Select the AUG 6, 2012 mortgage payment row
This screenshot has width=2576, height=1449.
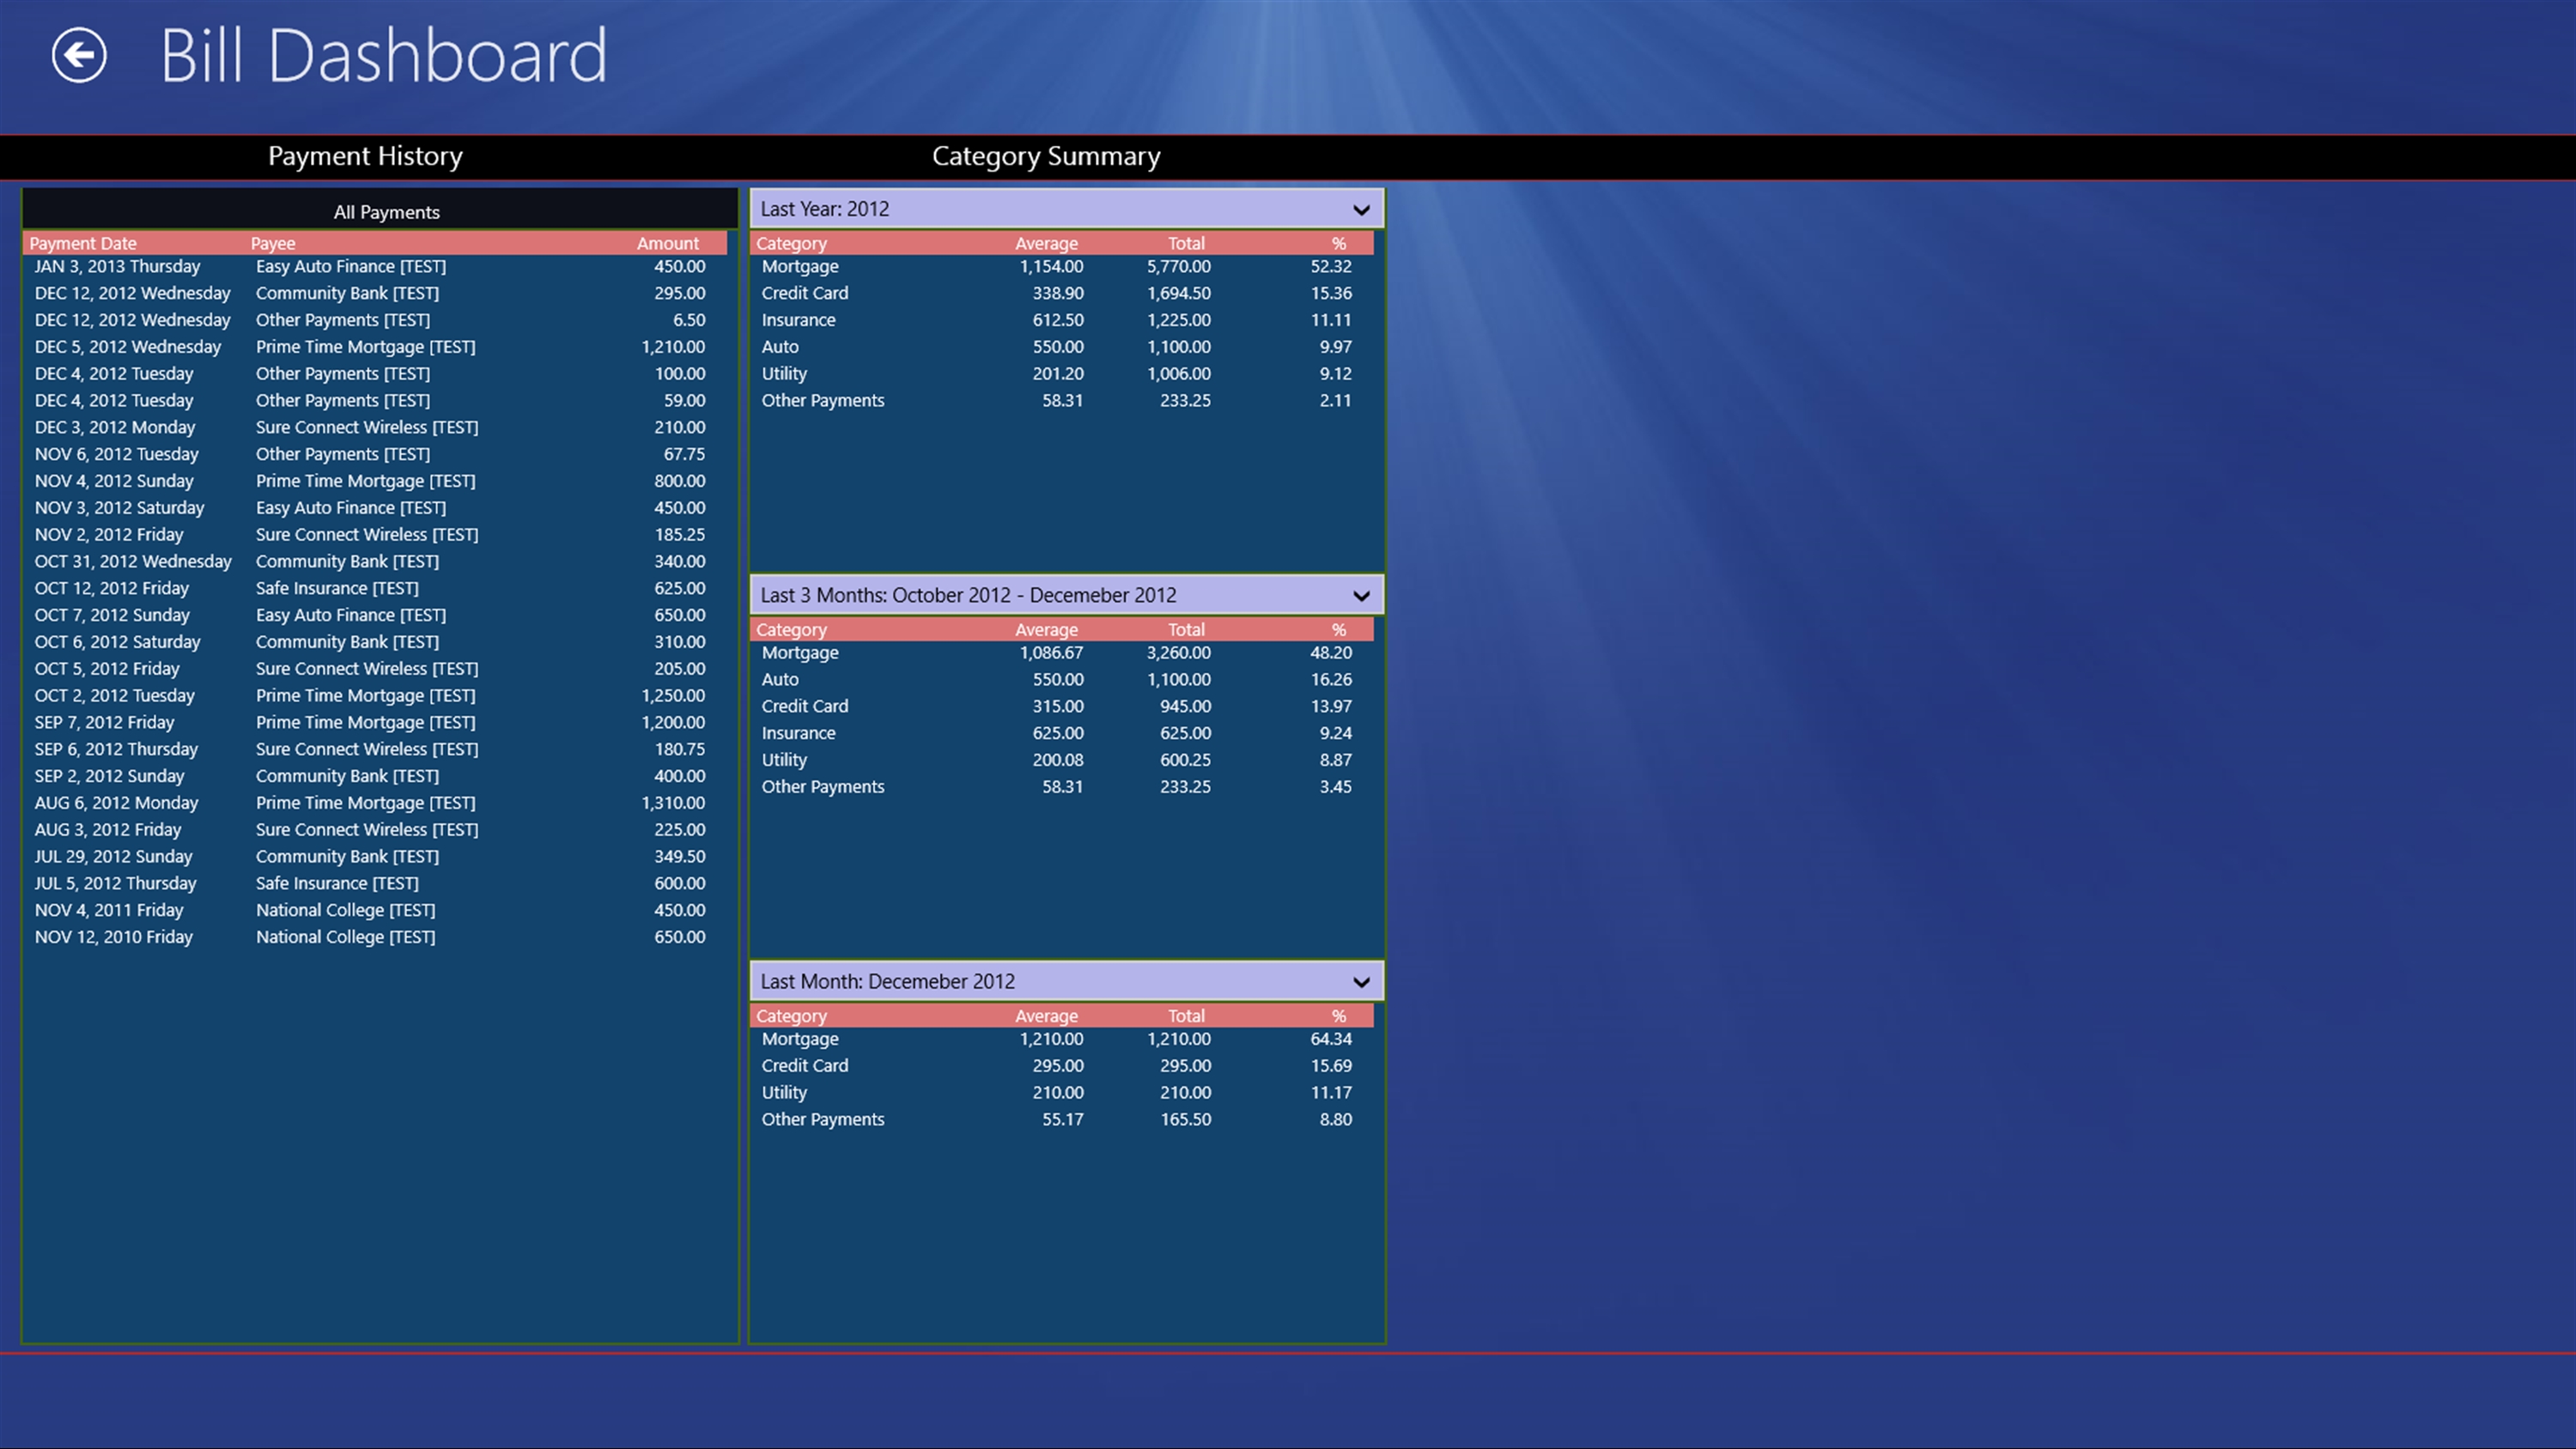[370, 803]
